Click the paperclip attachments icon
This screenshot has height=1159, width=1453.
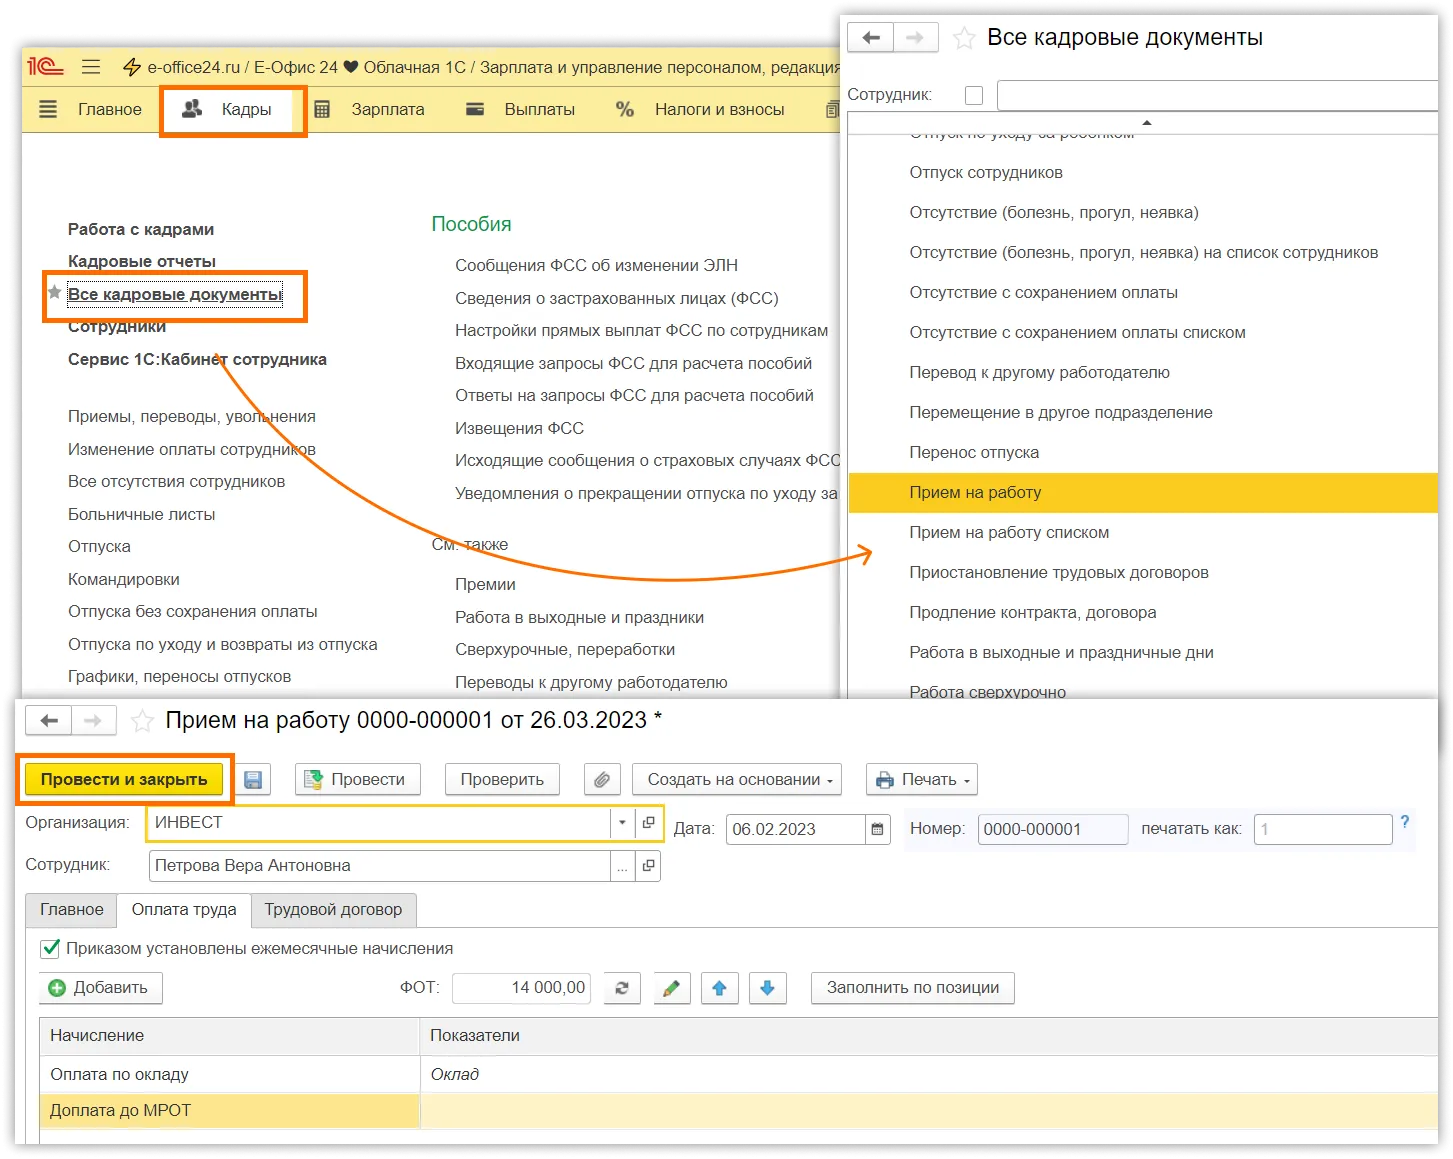(601, 780)
